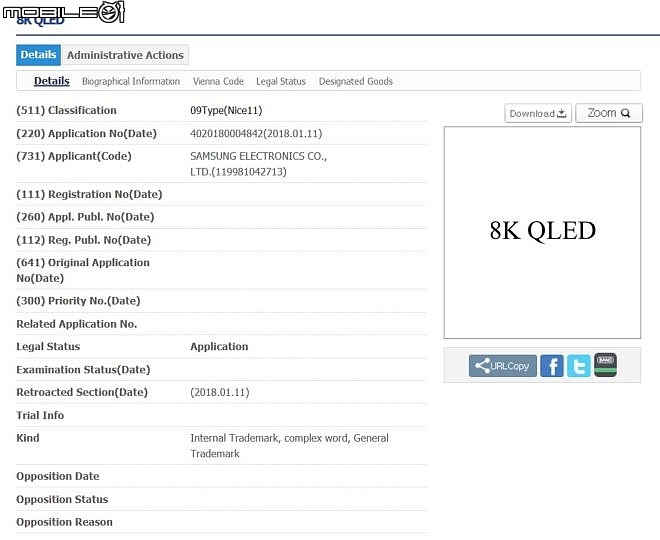Viewport: 660px width, 540px height.
Task: Share via the Twitter icon
Action: coord(579,365)
